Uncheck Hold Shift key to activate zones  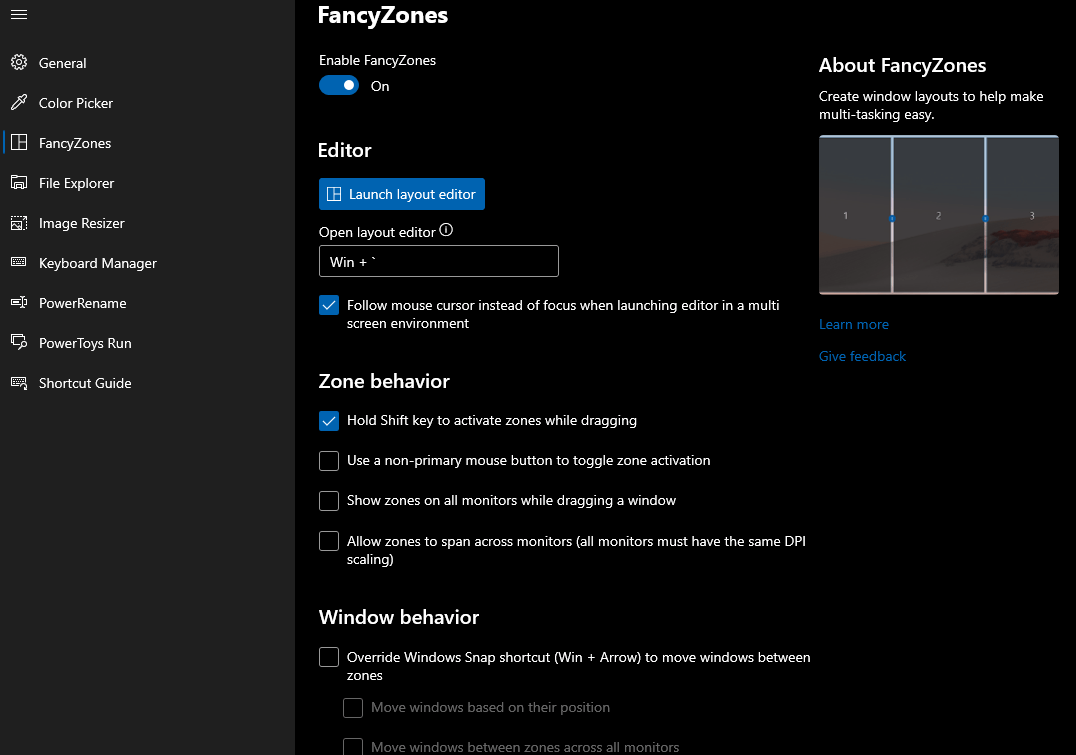point(329,421)
